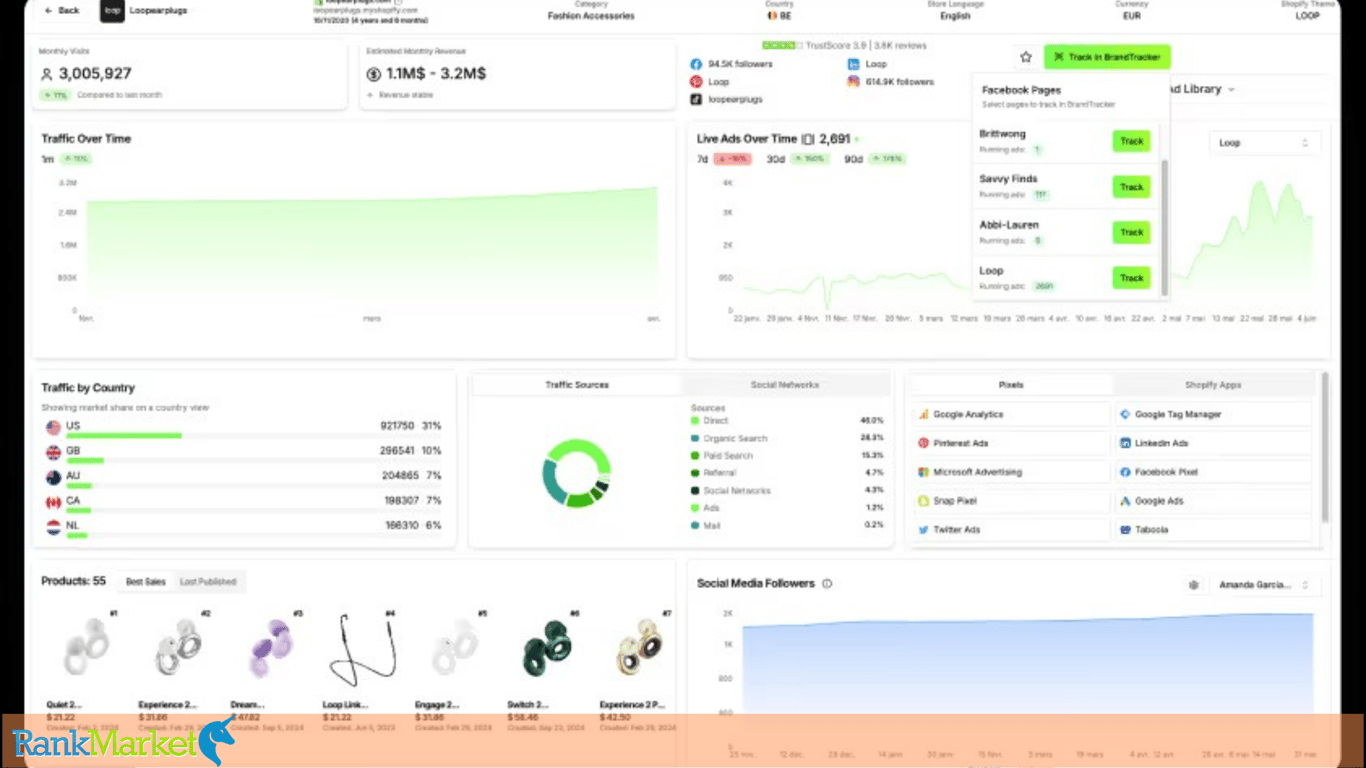Click the Pinterest Ads pixel icon
The width and height of the screenshot is (1366, 768).
pos(924,443)
